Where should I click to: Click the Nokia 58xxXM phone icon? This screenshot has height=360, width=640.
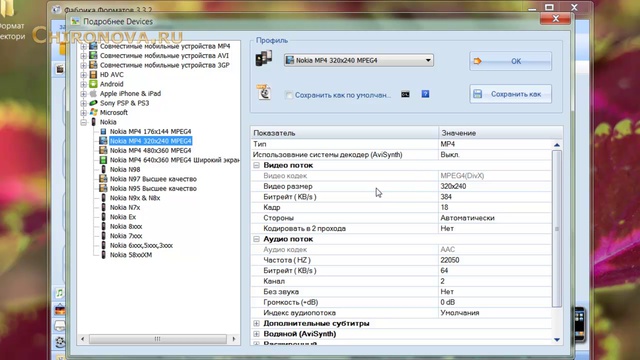tap(103, 255)
